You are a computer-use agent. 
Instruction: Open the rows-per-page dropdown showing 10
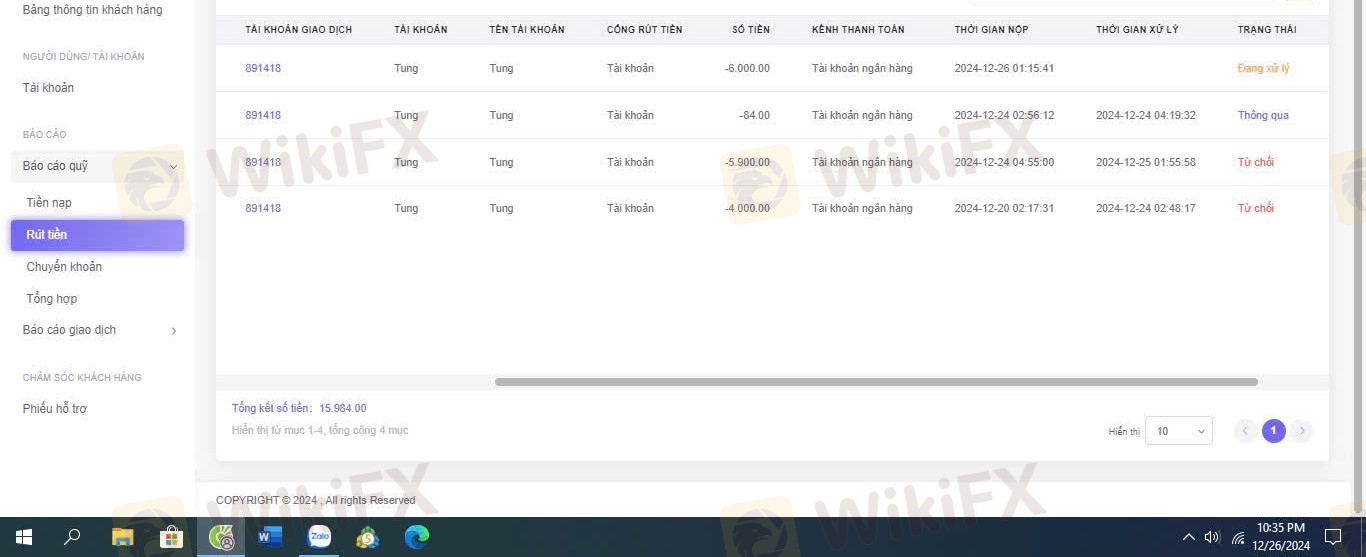[x=1179, y=431]
